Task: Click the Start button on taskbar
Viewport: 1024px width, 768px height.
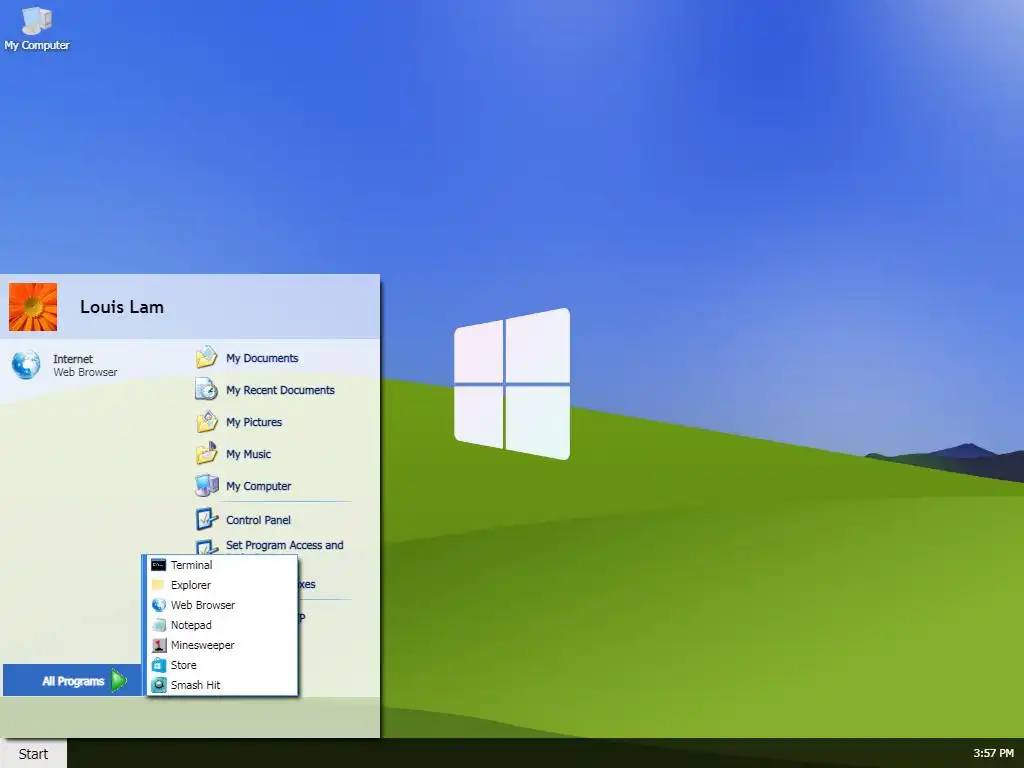Action: (33, 754)
